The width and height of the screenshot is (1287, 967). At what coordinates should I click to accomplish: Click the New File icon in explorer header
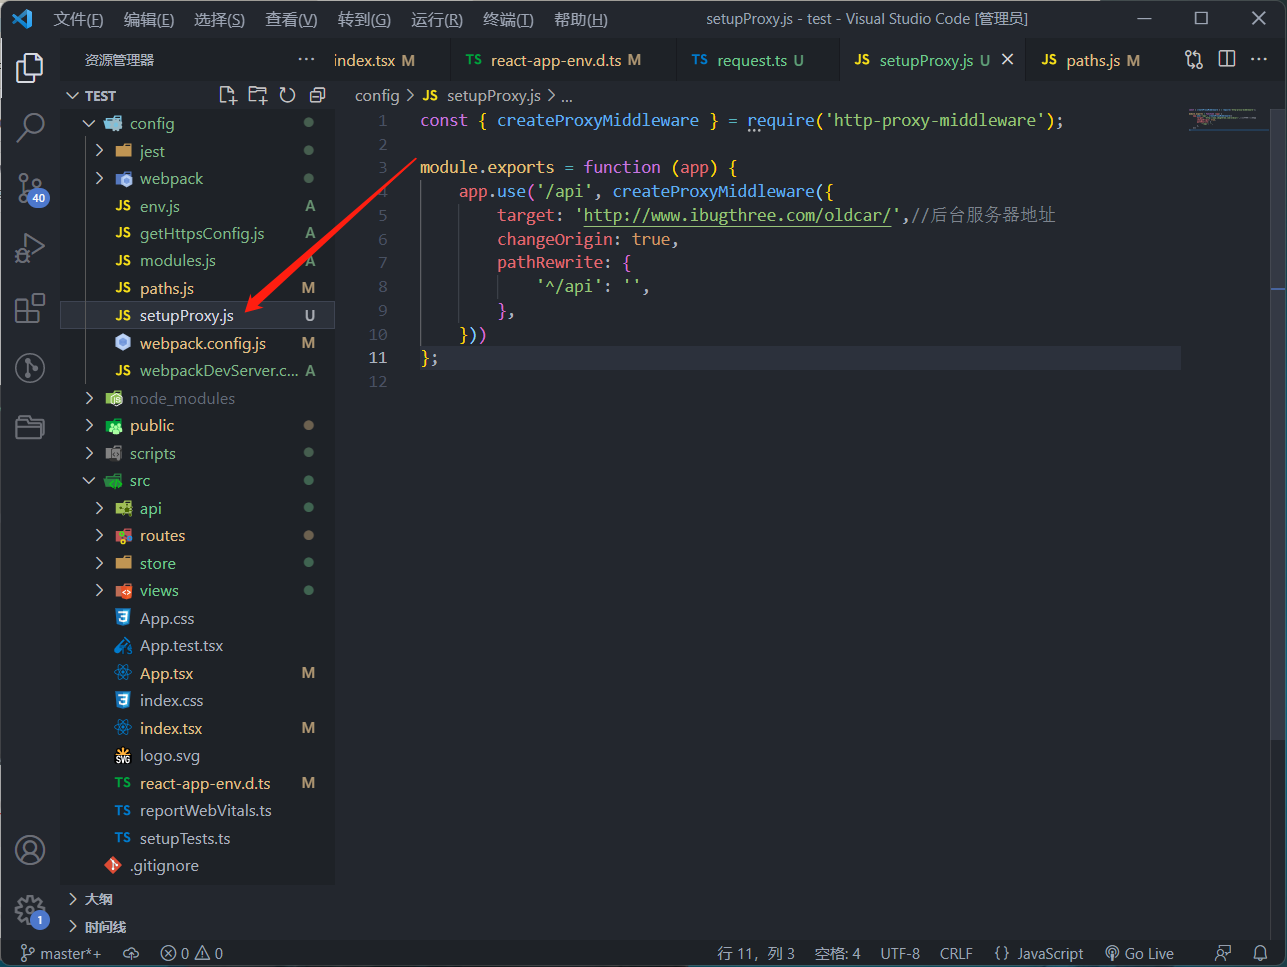click(228, 95)
